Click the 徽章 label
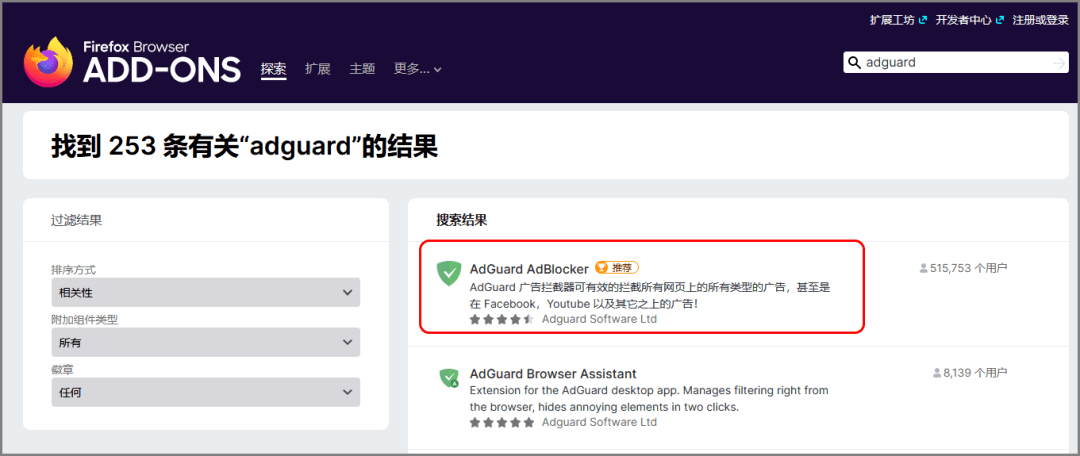The width and height of the screenshot is (1080, 456). 63,369
